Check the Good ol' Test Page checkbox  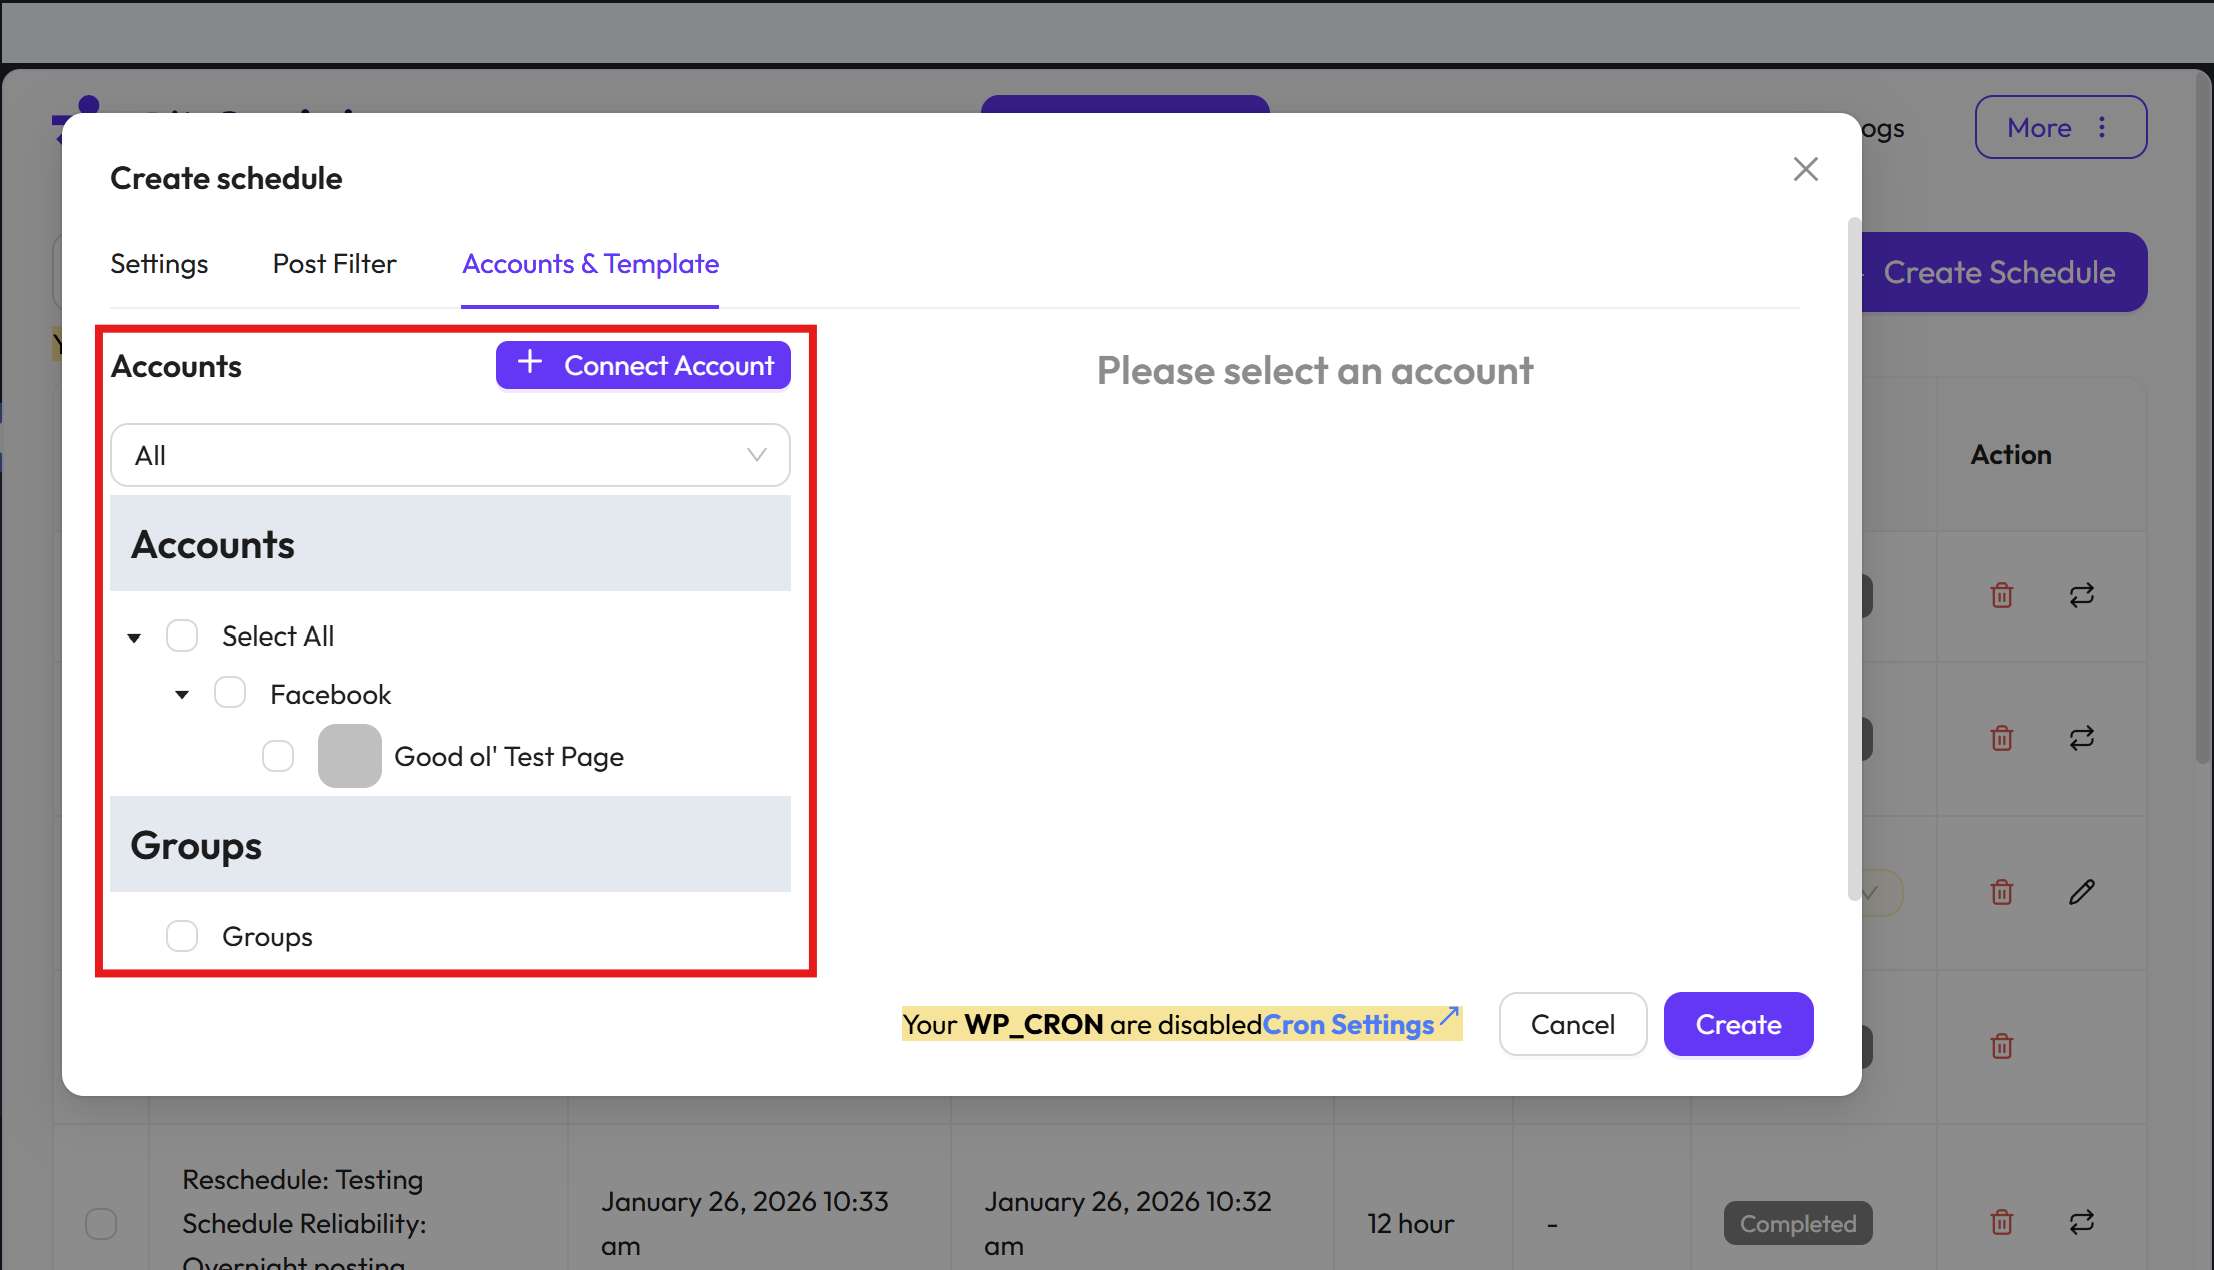tap(278, 756)
